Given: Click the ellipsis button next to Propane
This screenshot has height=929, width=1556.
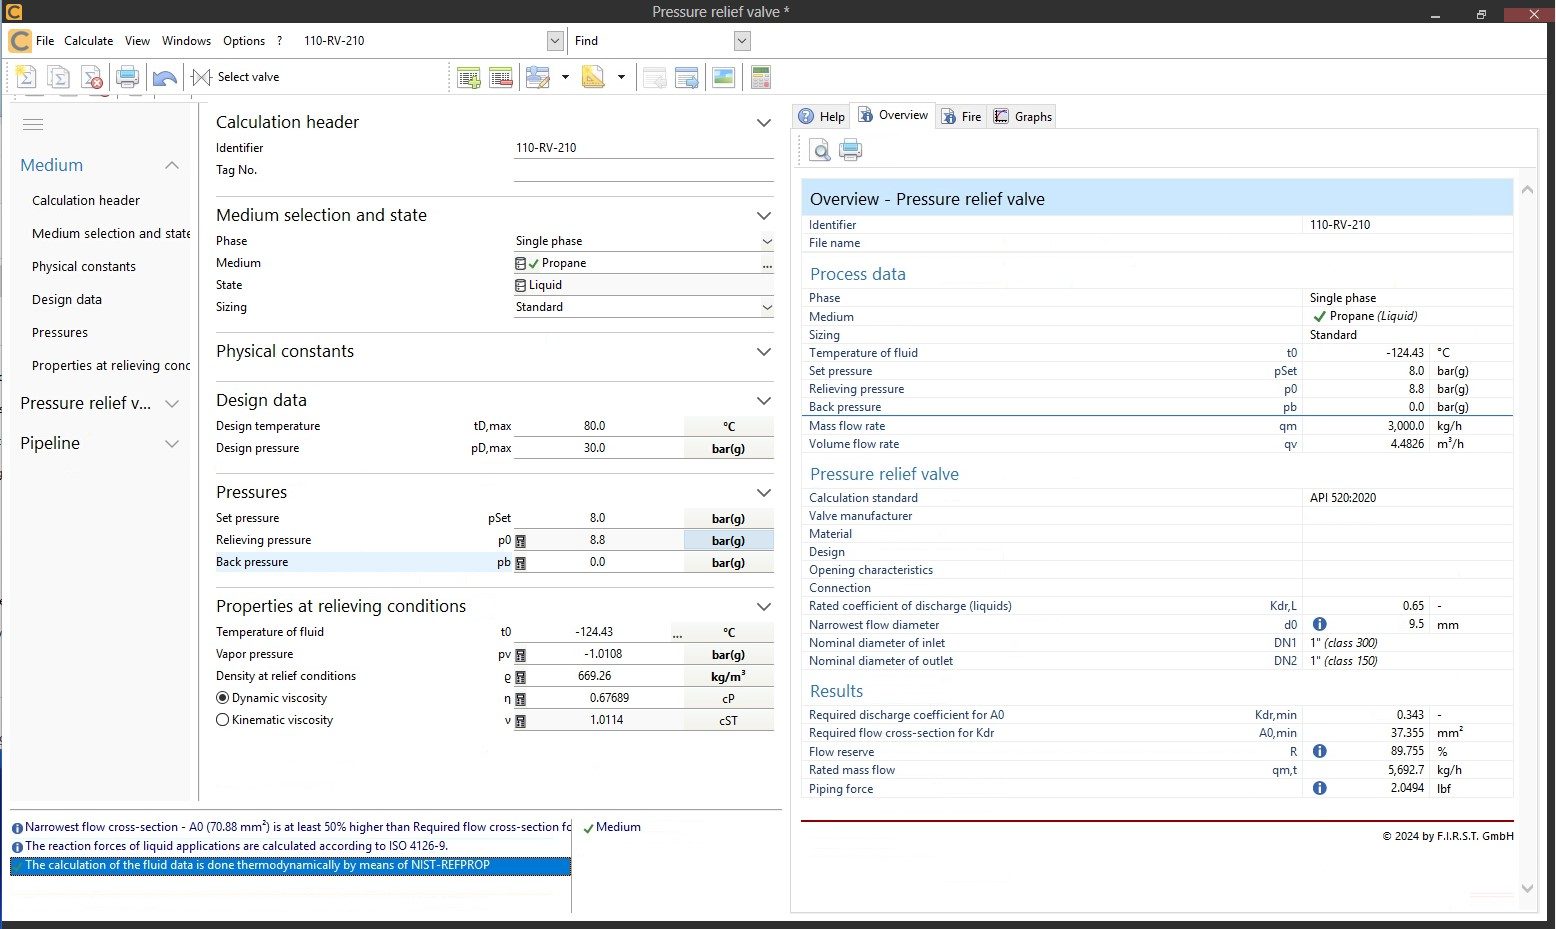Looking at the screenshot, I should pyautogui.click(x=767, y=264).
